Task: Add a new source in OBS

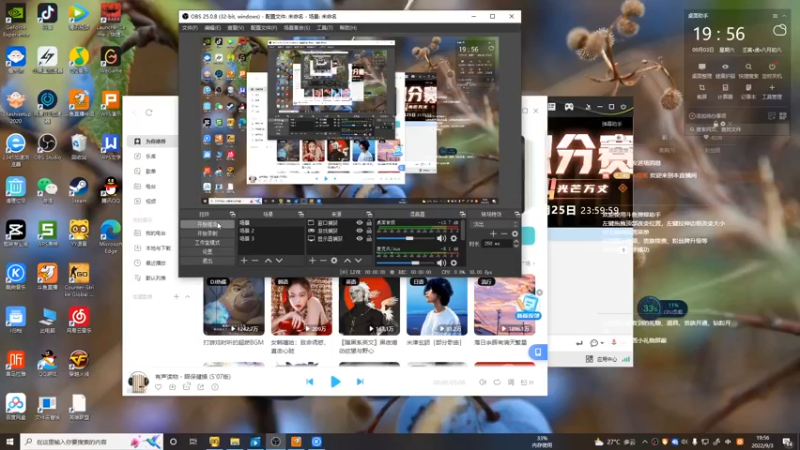Action: click(312, 261)
